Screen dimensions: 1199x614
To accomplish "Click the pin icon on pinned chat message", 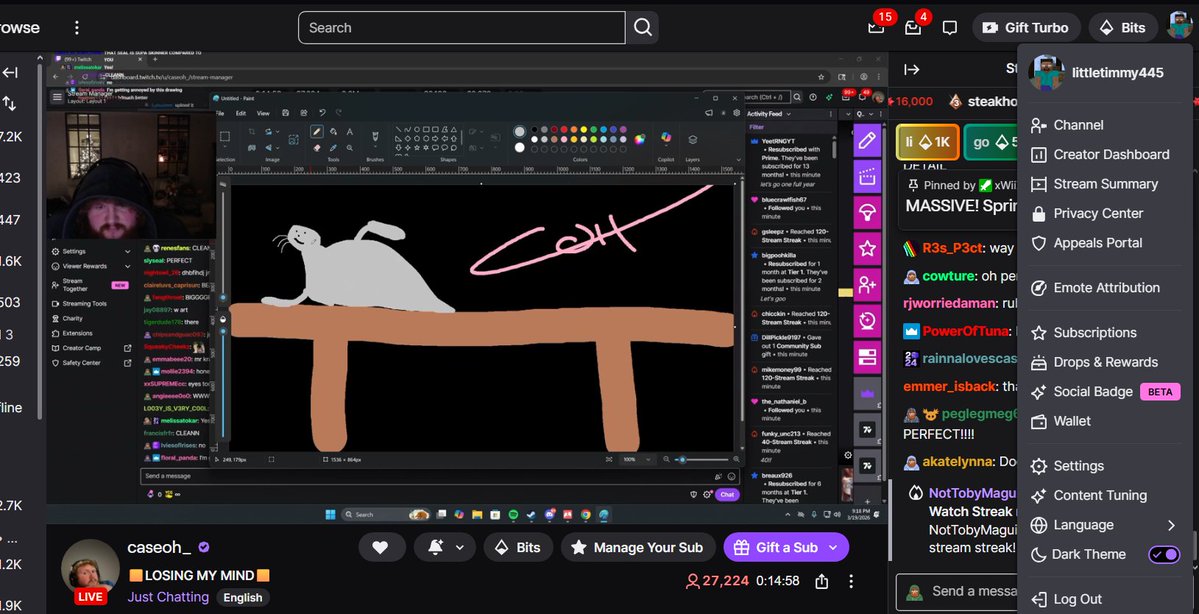I will 913,185.
